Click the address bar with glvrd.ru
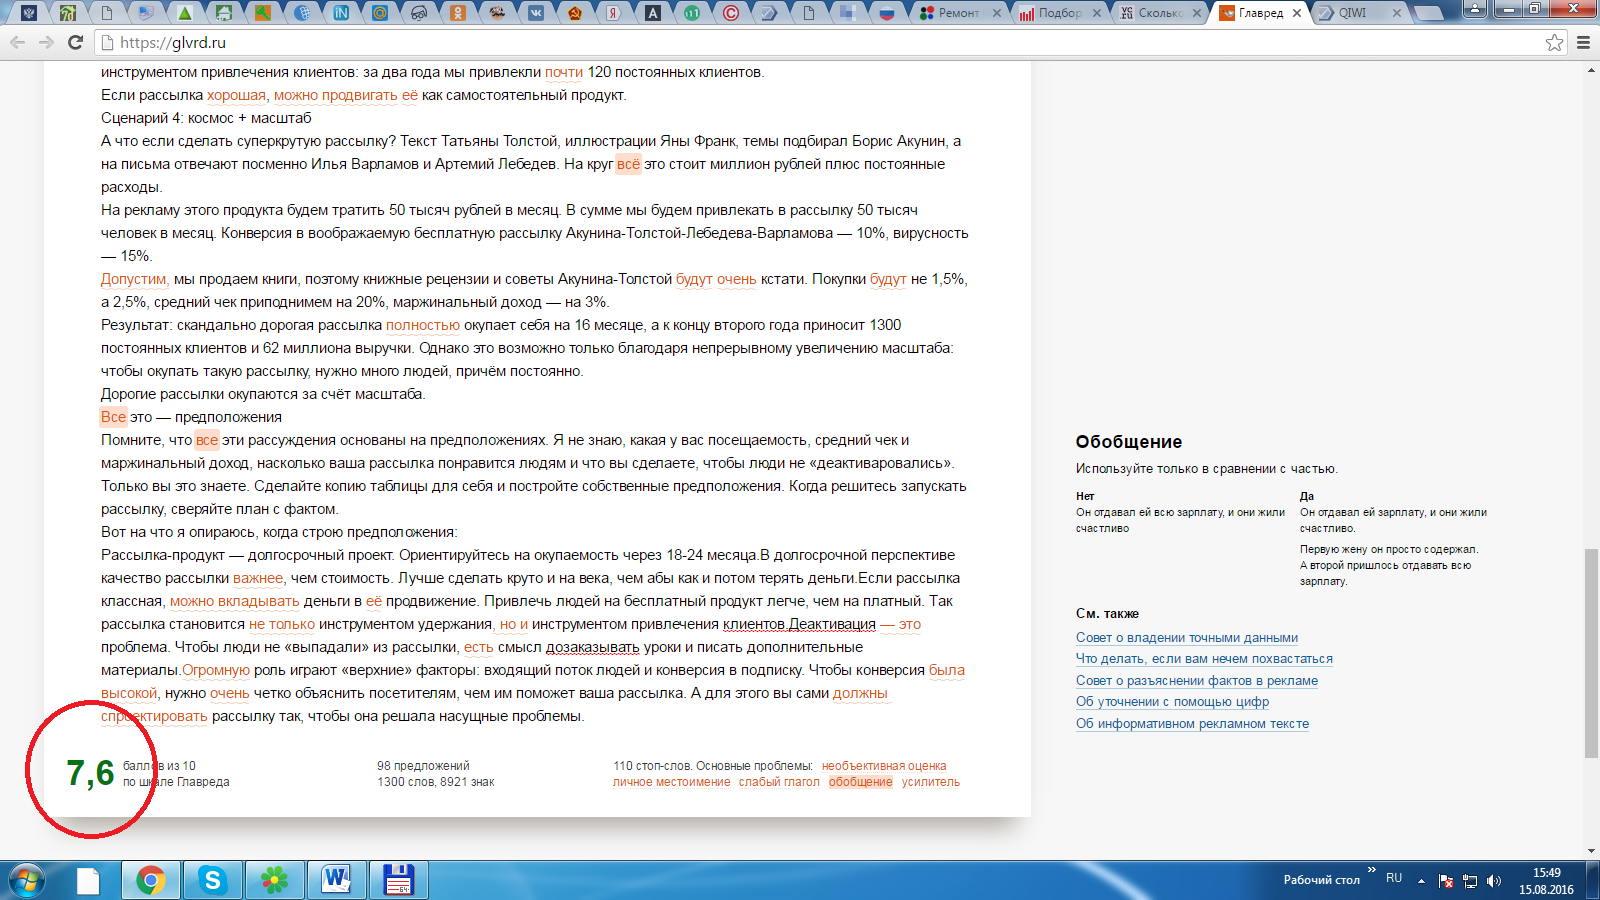 tap(800, 43)
